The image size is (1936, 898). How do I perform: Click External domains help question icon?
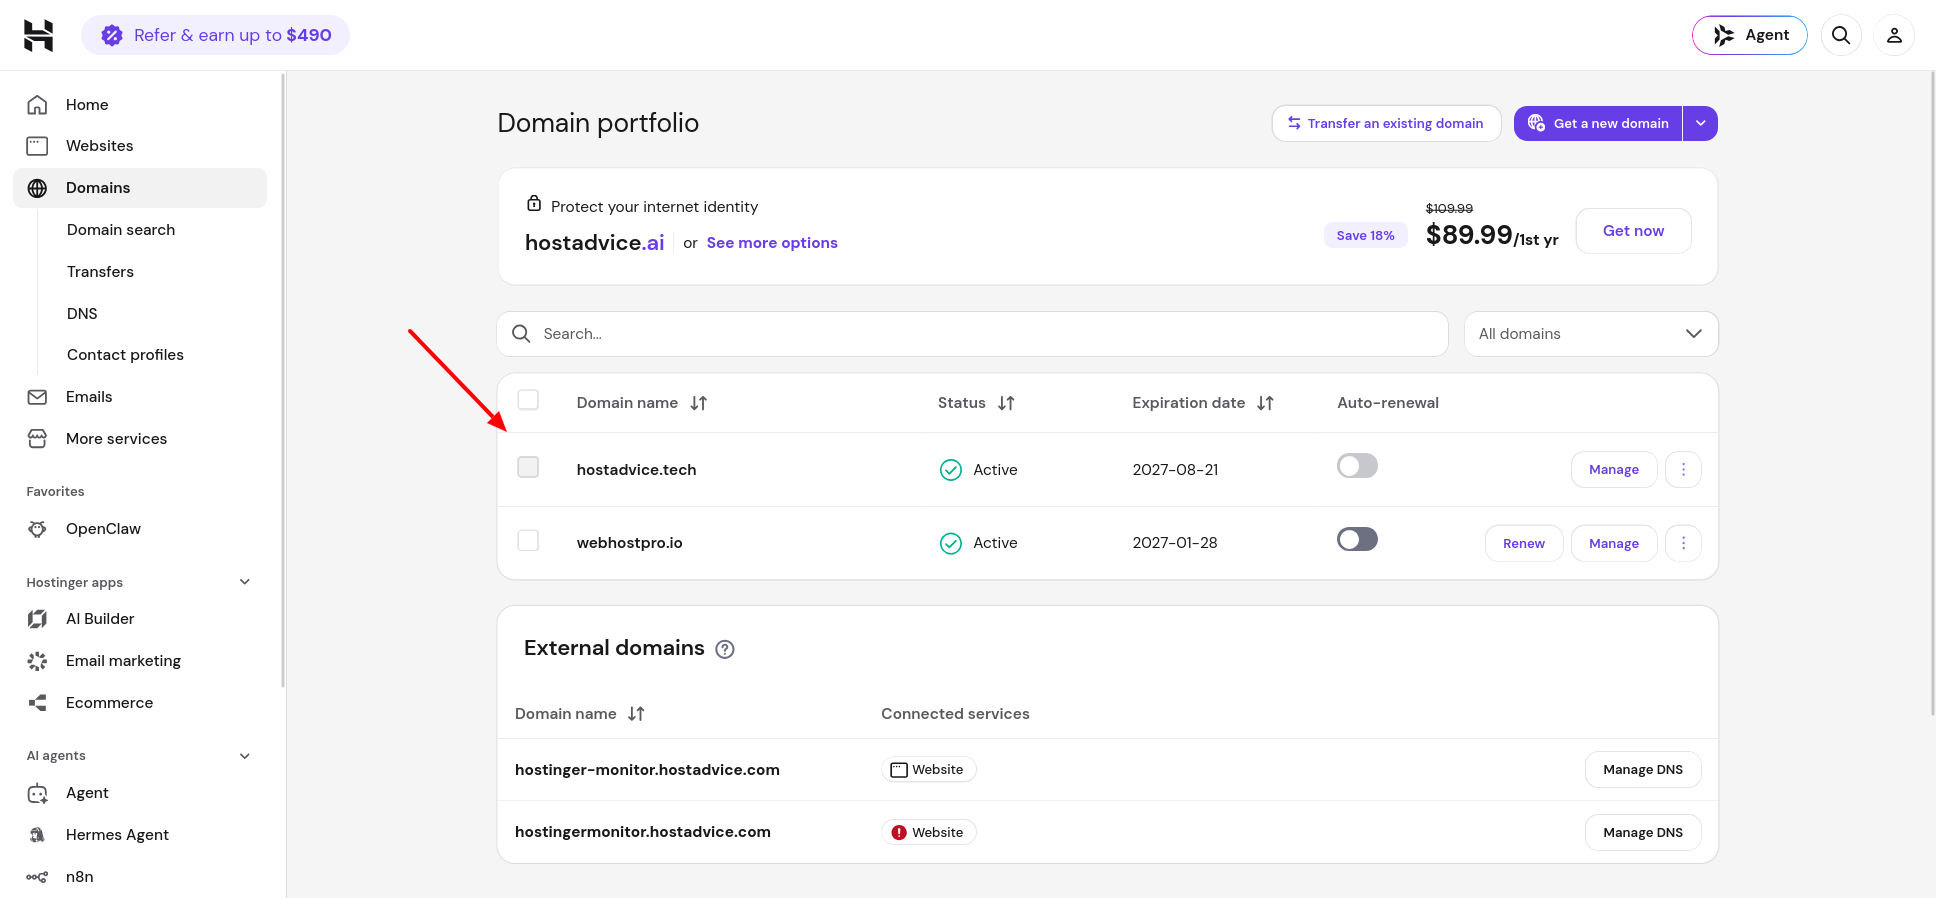[725, 649]
